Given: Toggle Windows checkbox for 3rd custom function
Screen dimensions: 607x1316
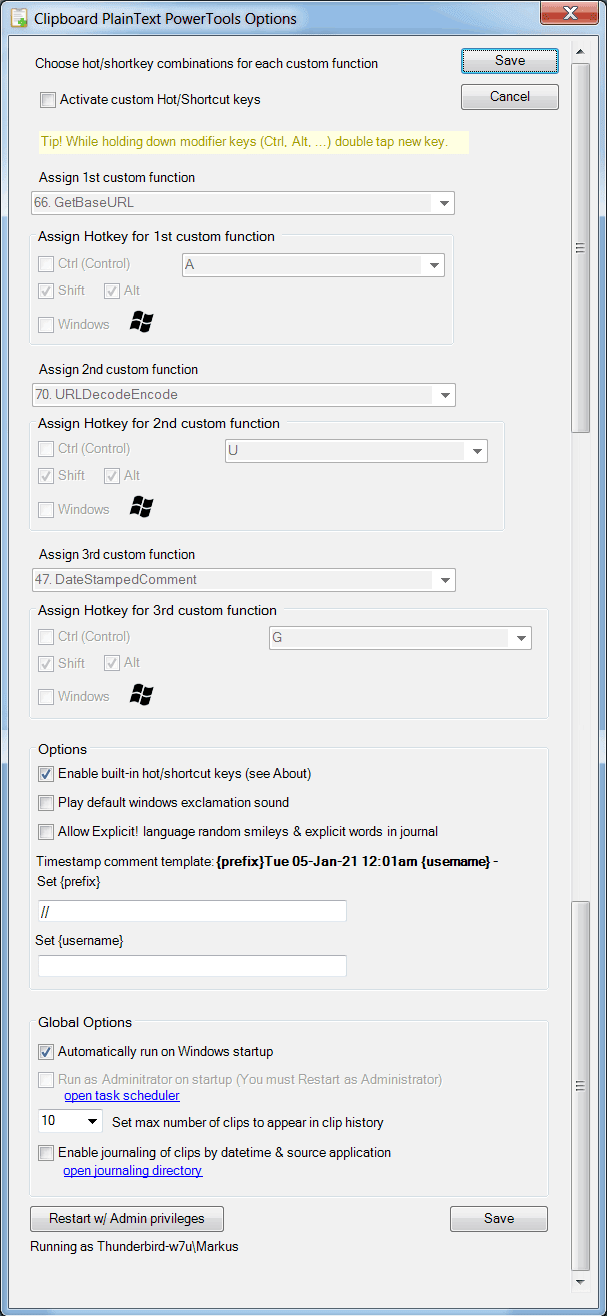Looking at the screenshot, I should coord(46,697).
